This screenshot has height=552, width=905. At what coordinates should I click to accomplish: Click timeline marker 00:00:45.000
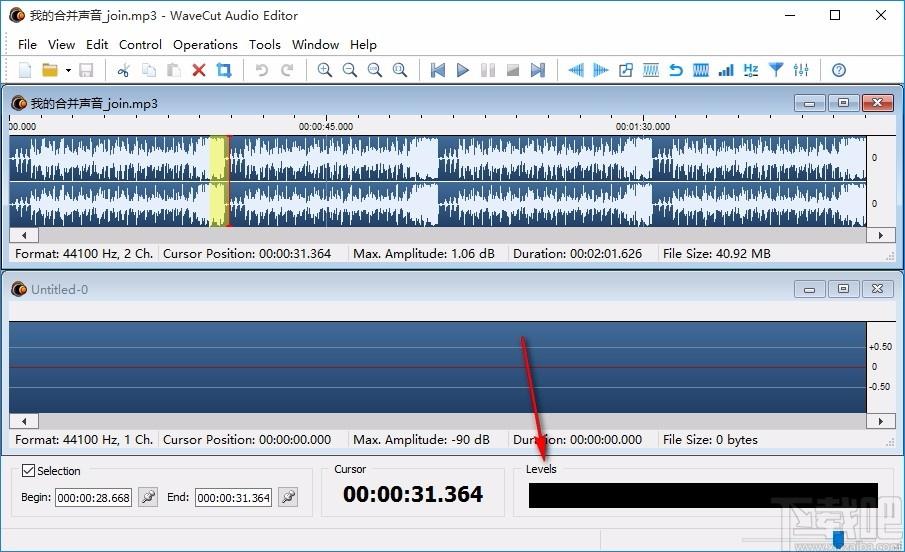coord(326,126)
